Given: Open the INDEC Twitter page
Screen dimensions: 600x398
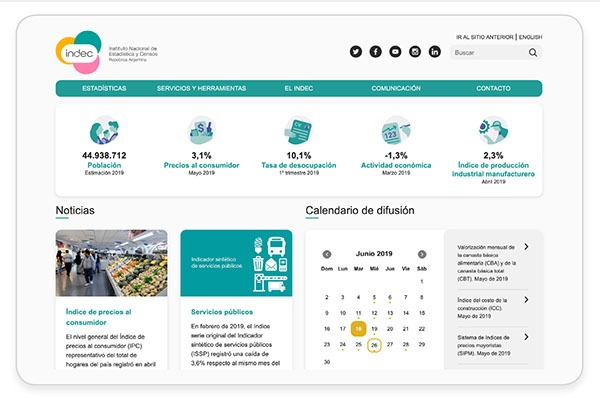Looking at the screenshot, I should pyautogui.click(x=356, y=51).
